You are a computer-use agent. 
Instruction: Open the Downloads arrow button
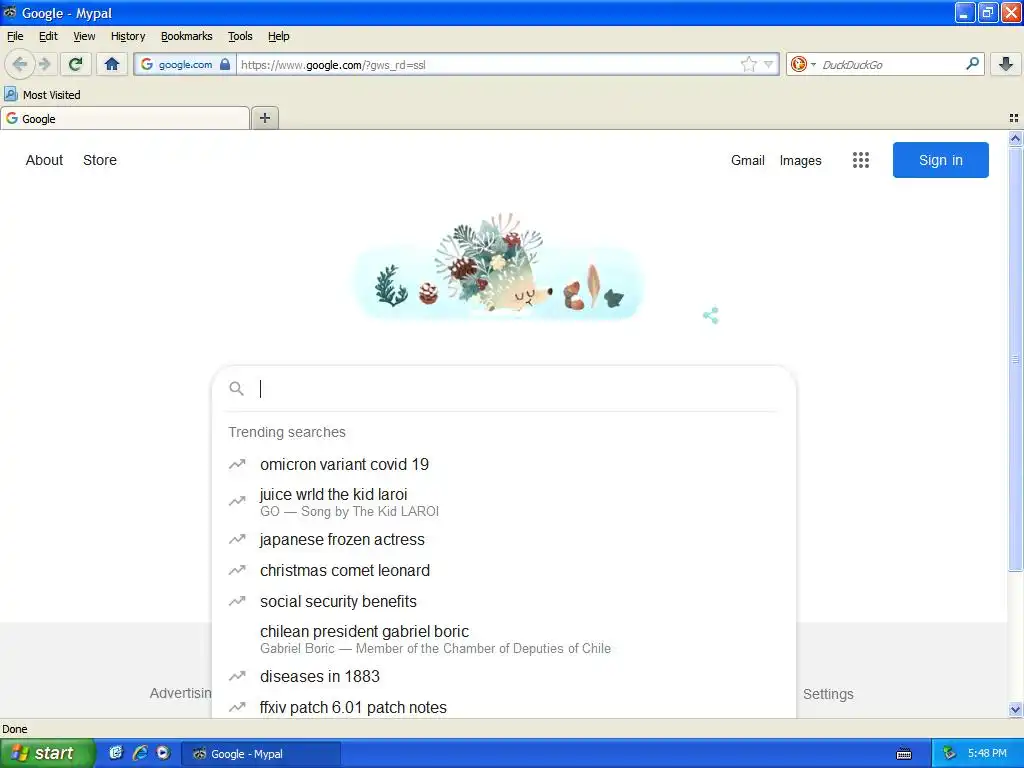(1006, 64)
